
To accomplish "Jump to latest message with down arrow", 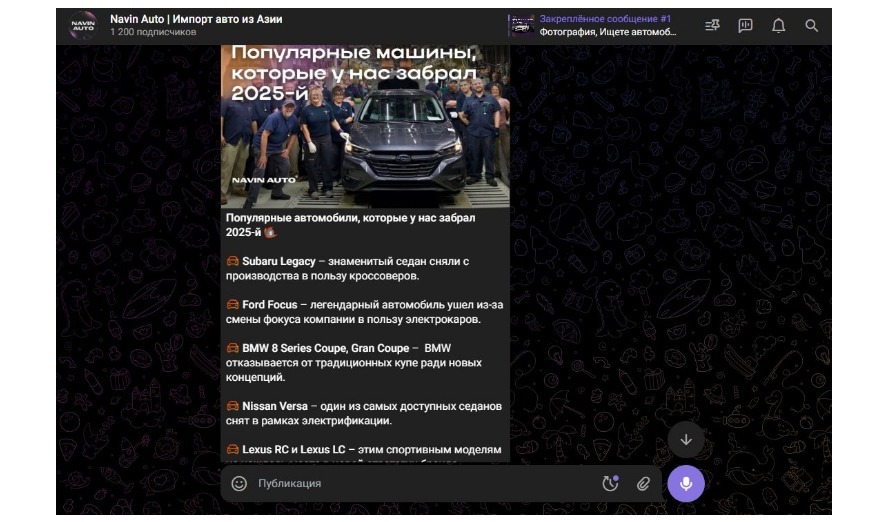I will click(x=686, y=440).
